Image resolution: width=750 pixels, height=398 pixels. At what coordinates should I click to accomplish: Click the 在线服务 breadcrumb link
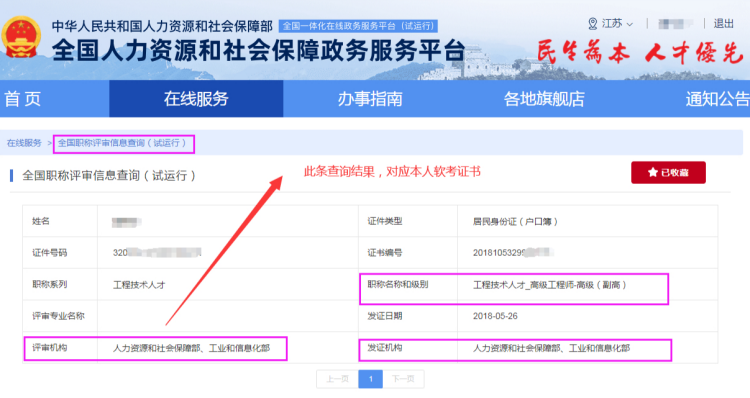pos(24,143)
